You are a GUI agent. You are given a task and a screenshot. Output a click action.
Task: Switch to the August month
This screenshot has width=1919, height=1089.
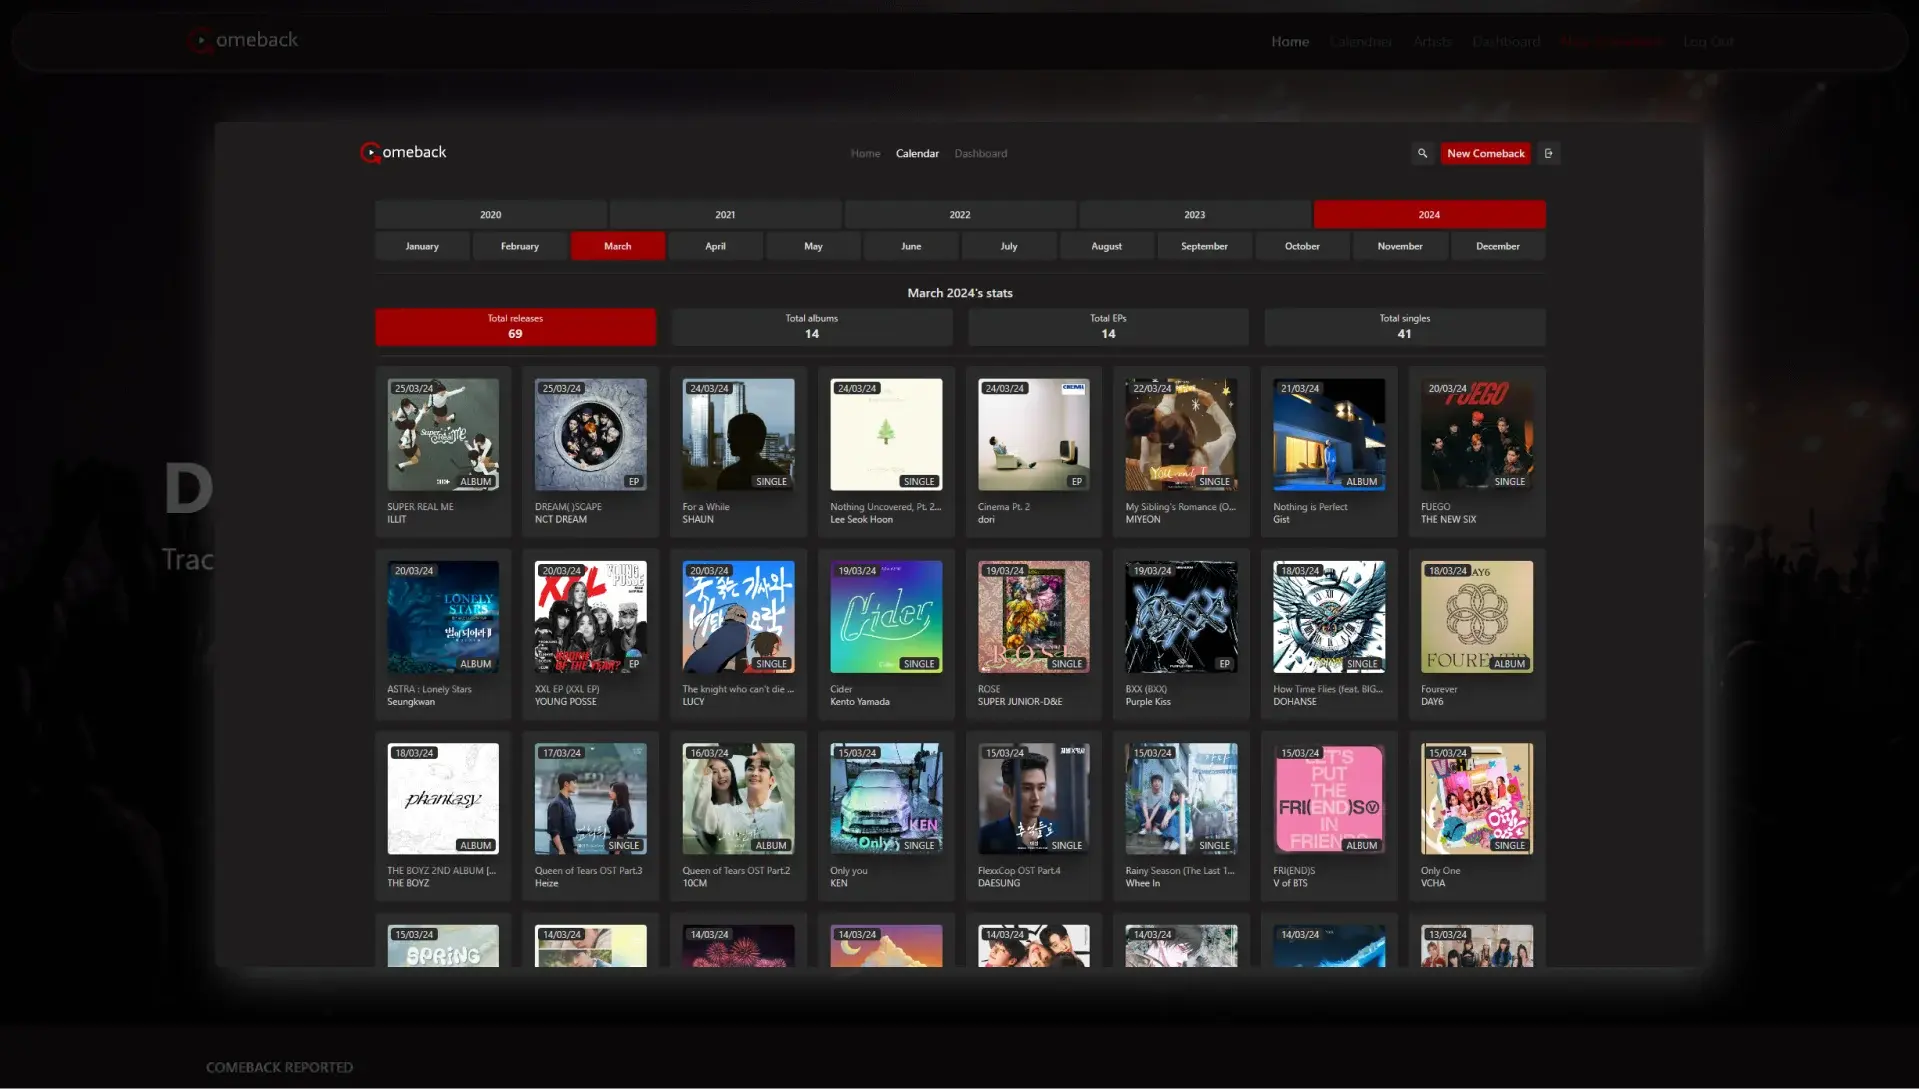click(x=1106, y=246)
